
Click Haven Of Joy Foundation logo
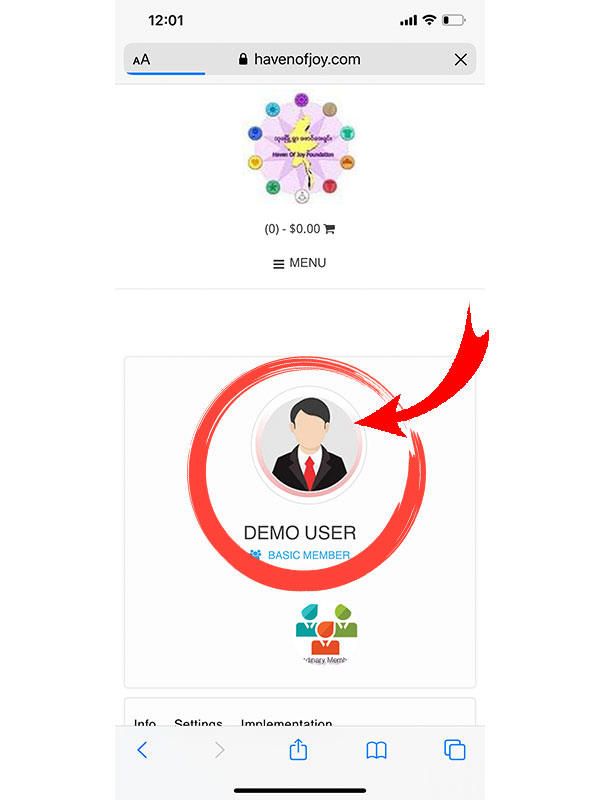tap(301, 148)
